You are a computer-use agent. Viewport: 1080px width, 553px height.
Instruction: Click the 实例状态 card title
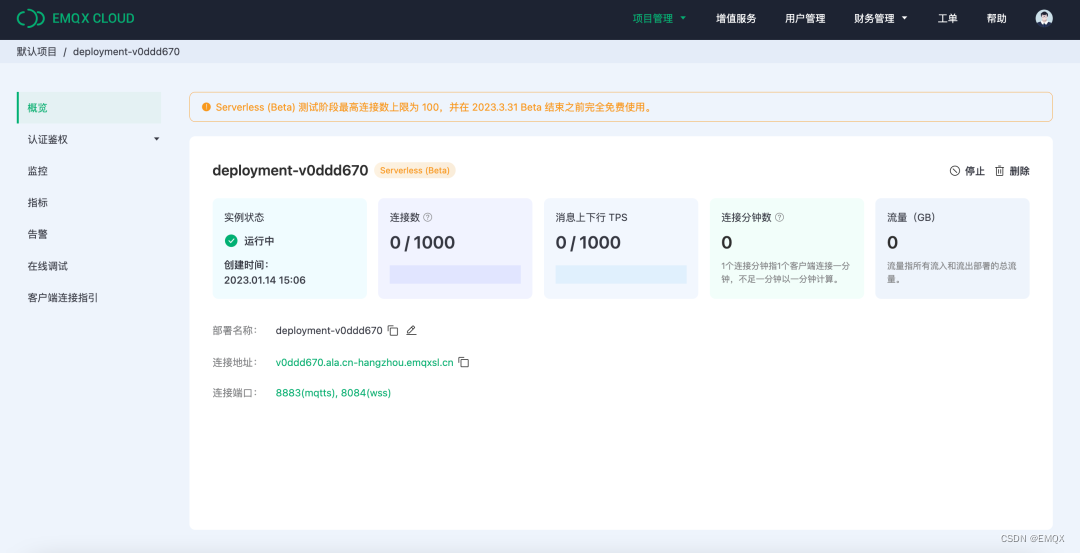tap(244, 217)
